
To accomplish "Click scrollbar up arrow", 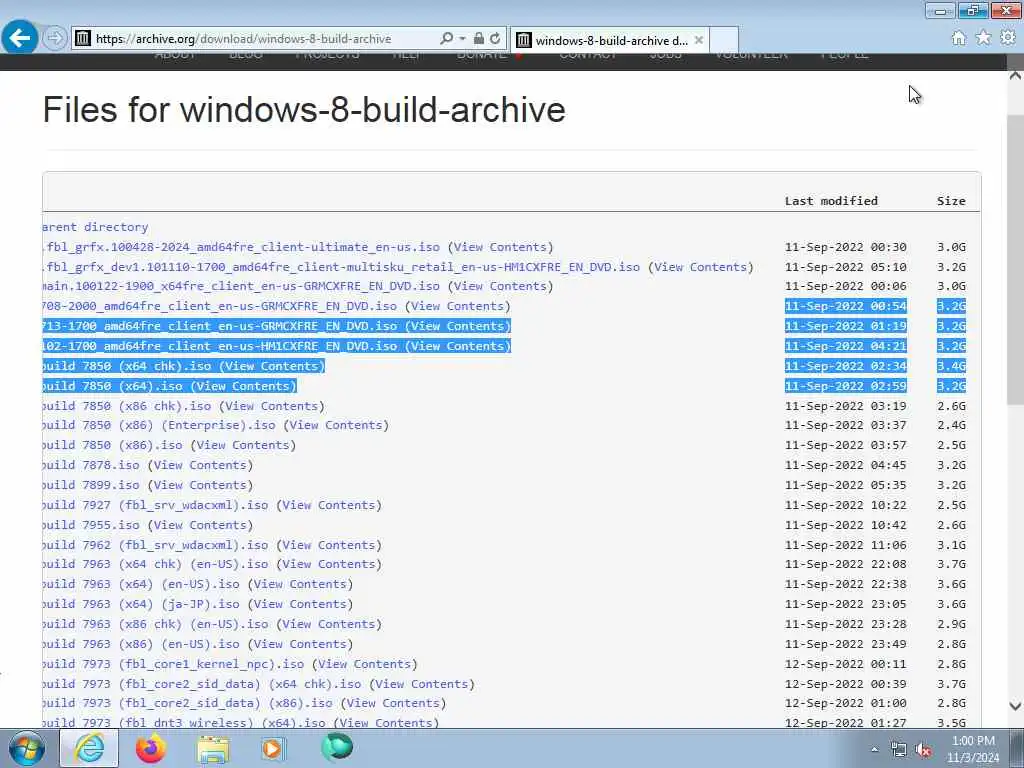I will (x=1016, y=76).
